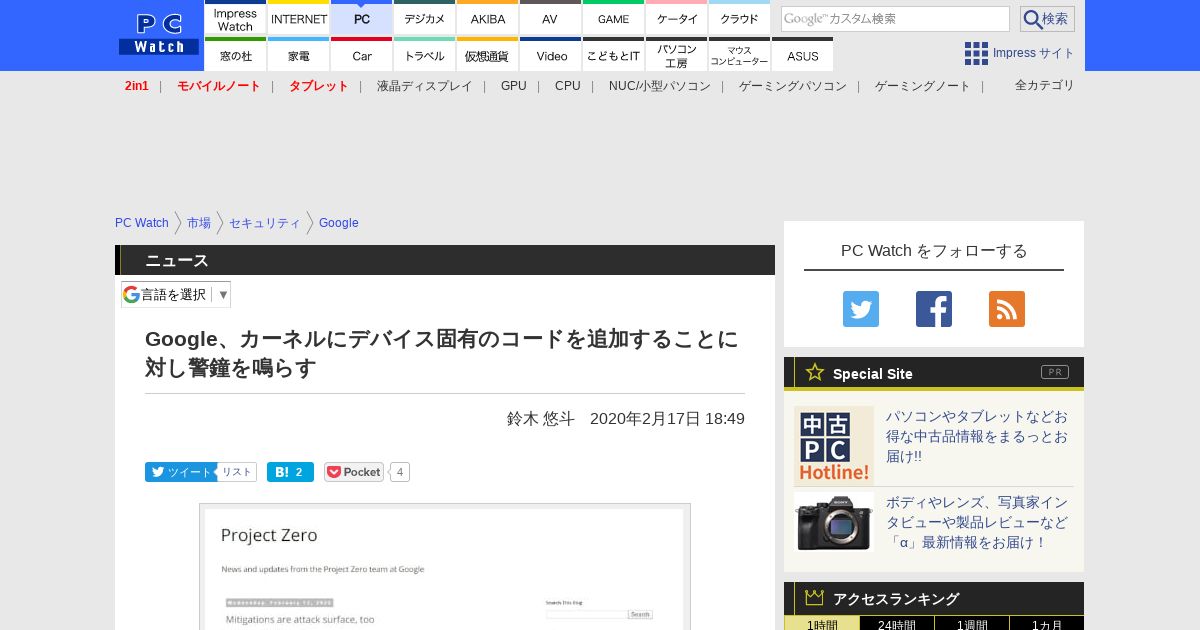Open the Facebook follow icon
Viewport: 1200px width, 630px height.
pyautogui.click(x=934, y=309)
